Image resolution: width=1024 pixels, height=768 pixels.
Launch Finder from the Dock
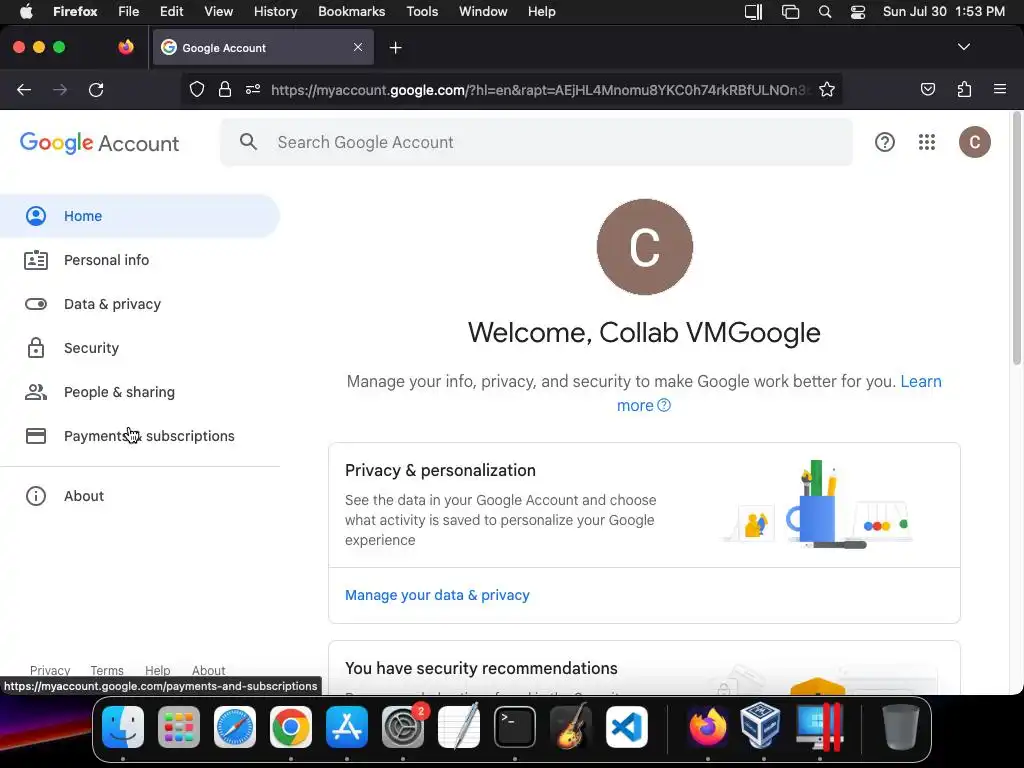(123, 726)
